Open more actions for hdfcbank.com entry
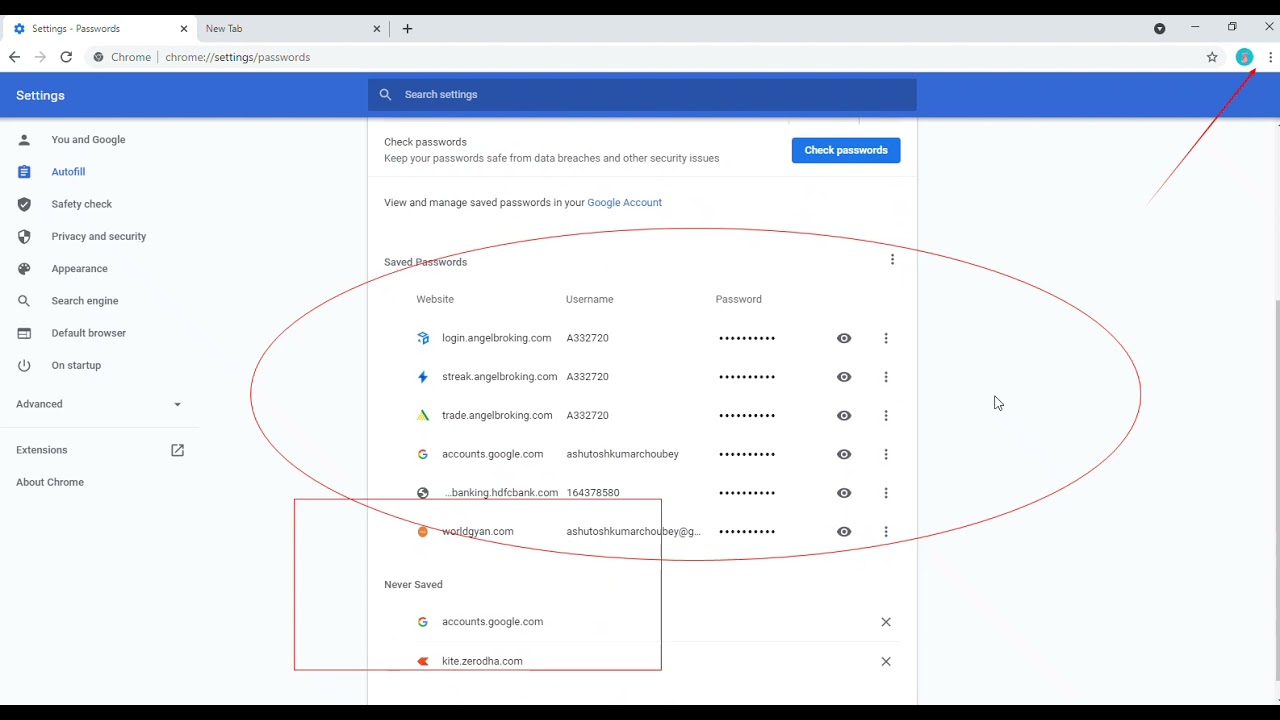The image size is (1280, 720). [886, 493]
